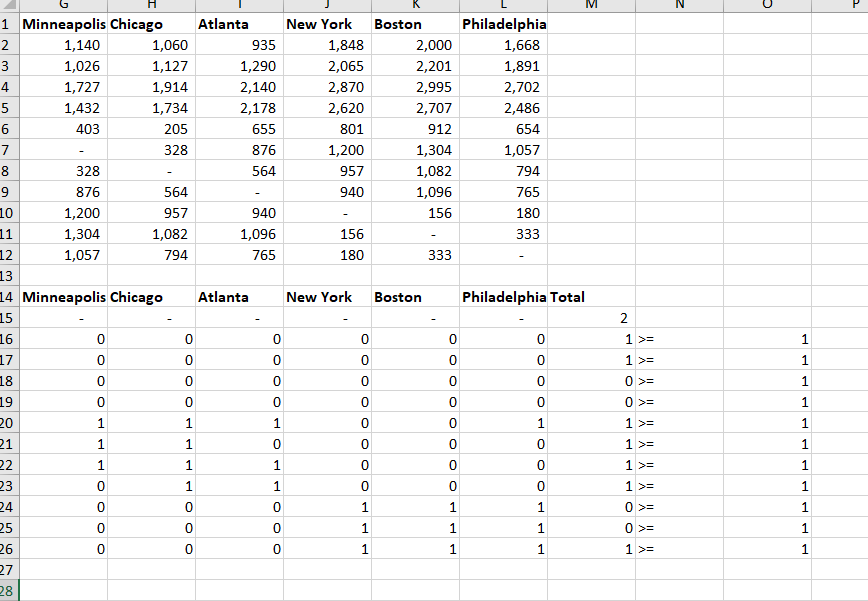Select the row 28 header
The width and height of the screenshot is (868, 601).
click(x=9, y=591)
